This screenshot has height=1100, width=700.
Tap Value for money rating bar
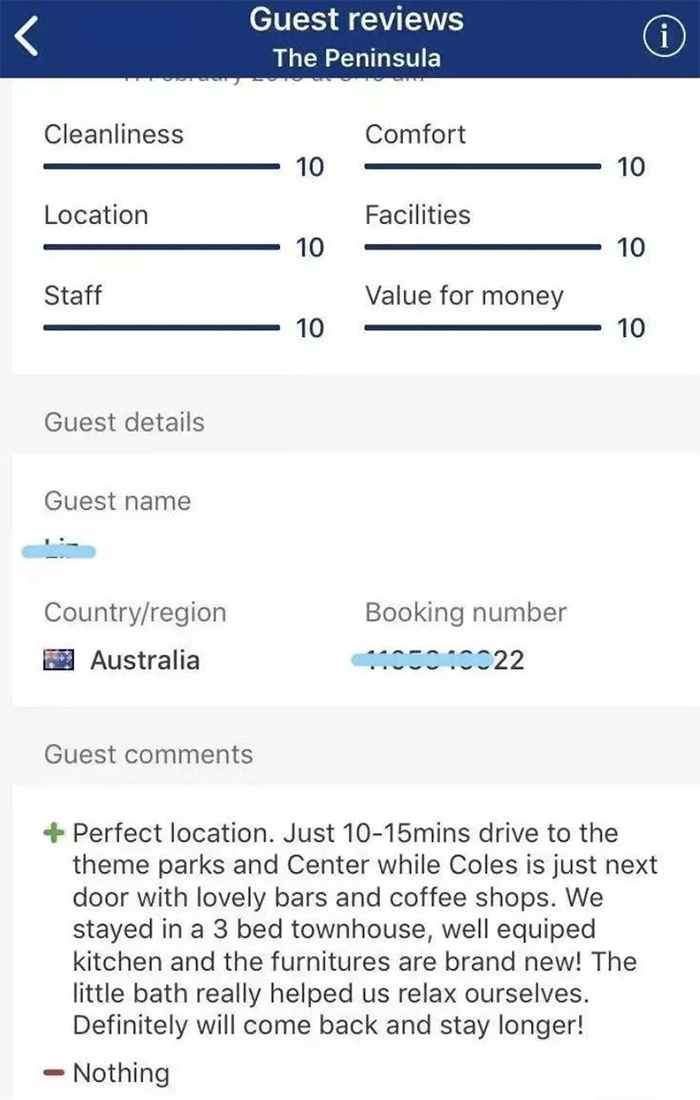pos(483,328)
